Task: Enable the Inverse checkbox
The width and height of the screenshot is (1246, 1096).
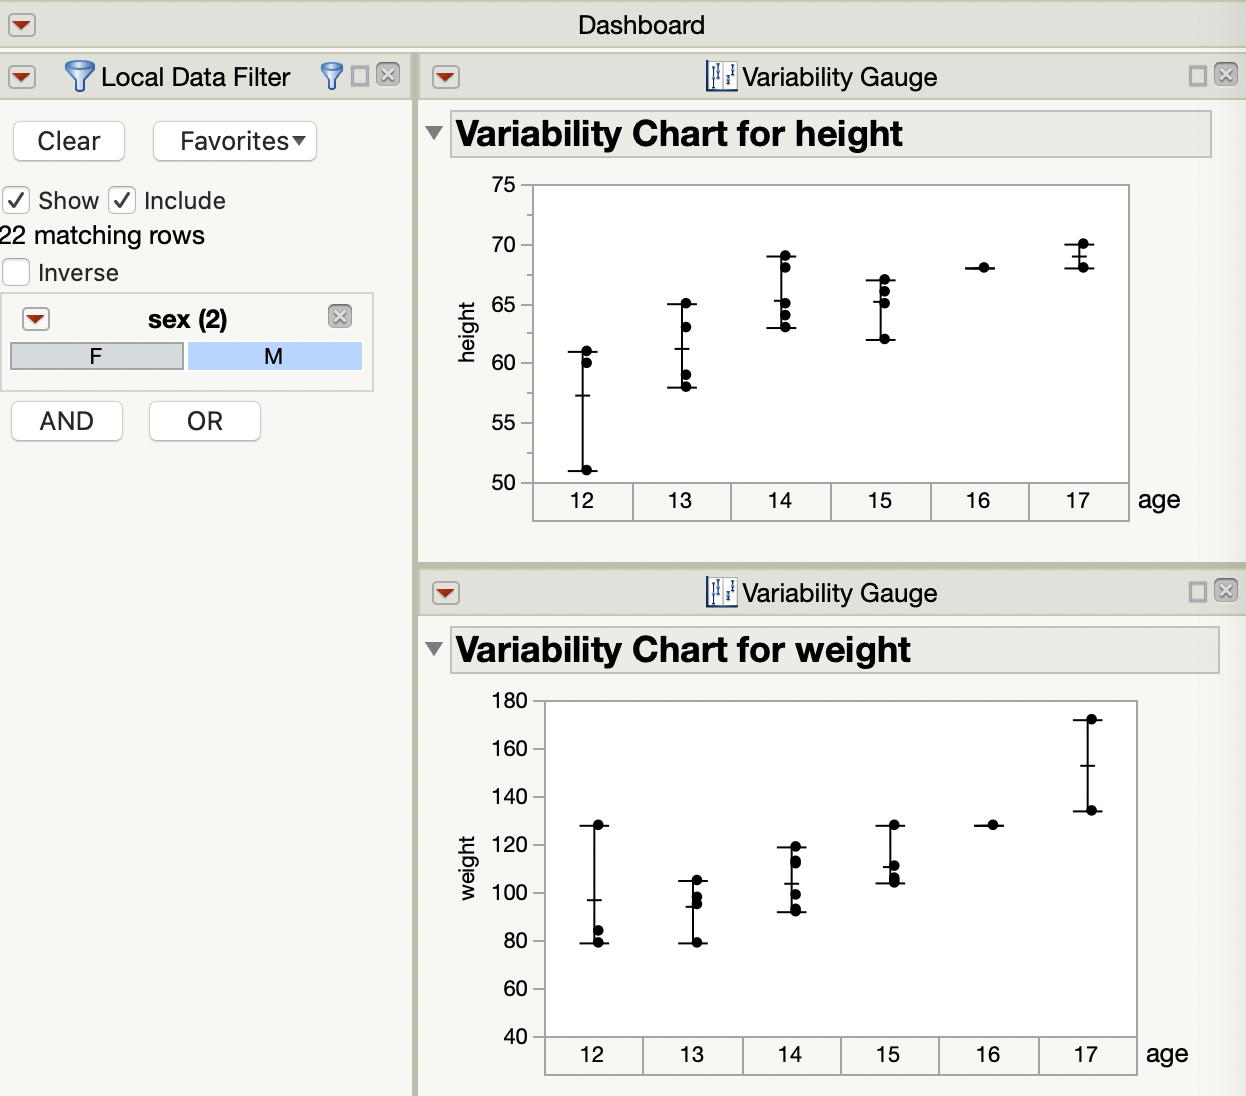Action: (16, 272)
